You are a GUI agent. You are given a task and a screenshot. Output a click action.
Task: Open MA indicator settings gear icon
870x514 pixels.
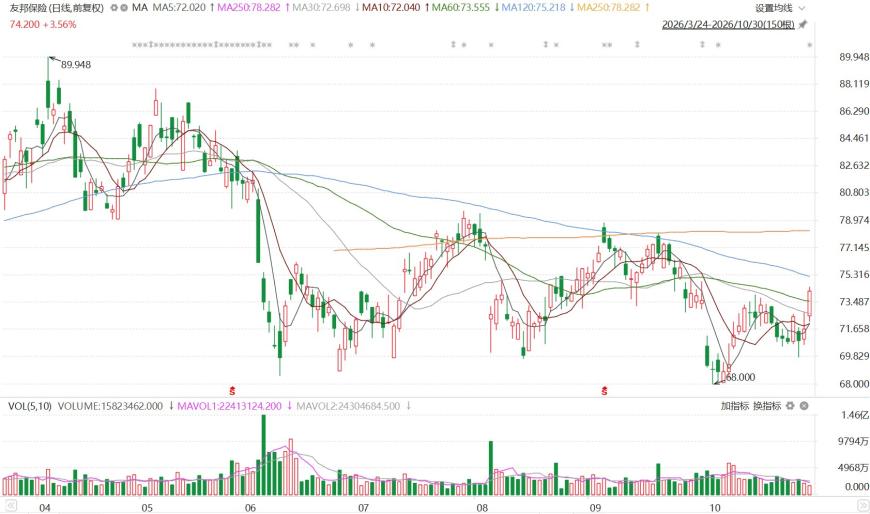pyautogui.click(x=114, y=8)
